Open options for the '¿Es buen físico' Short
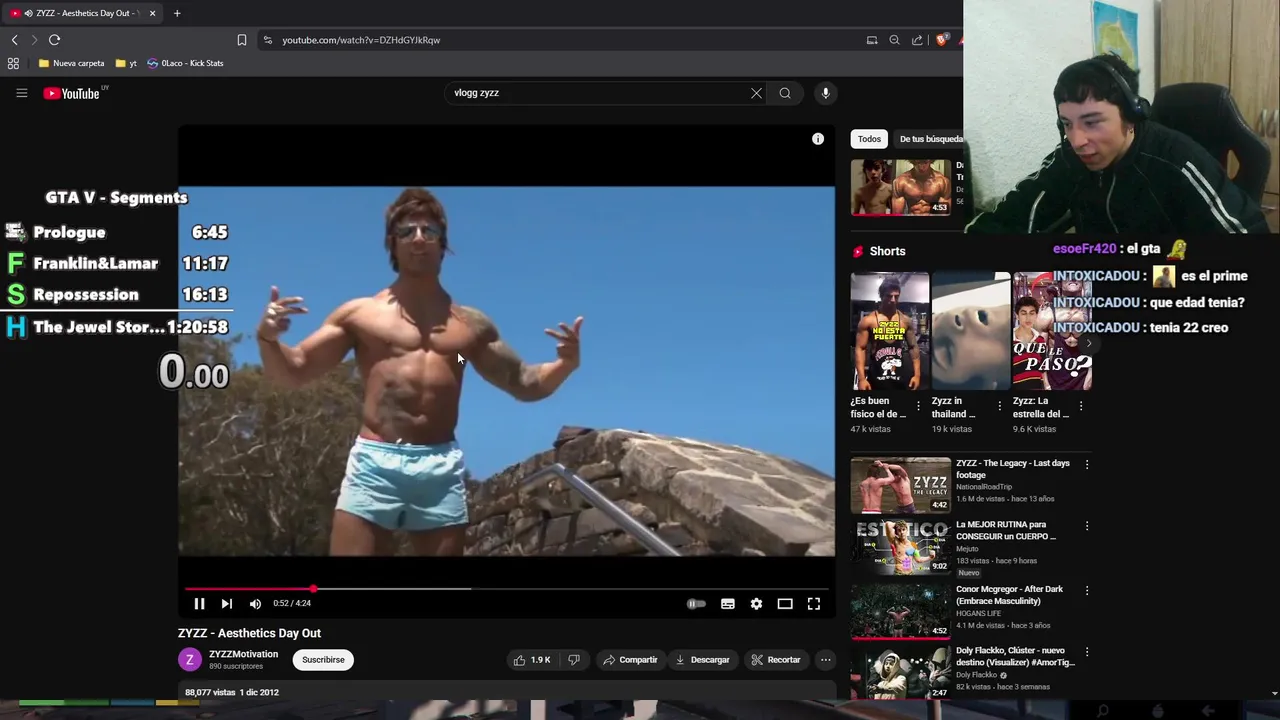Viewport: 1280px width, 720px height. click(x=918, y=406)
